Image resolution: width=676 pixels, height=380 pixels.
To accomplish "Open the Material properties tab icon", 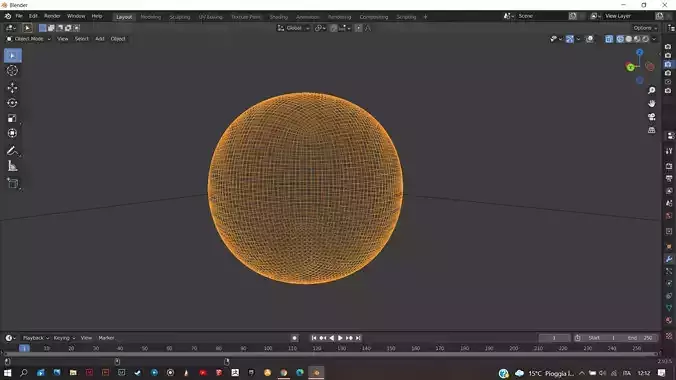I will (669, 320).
